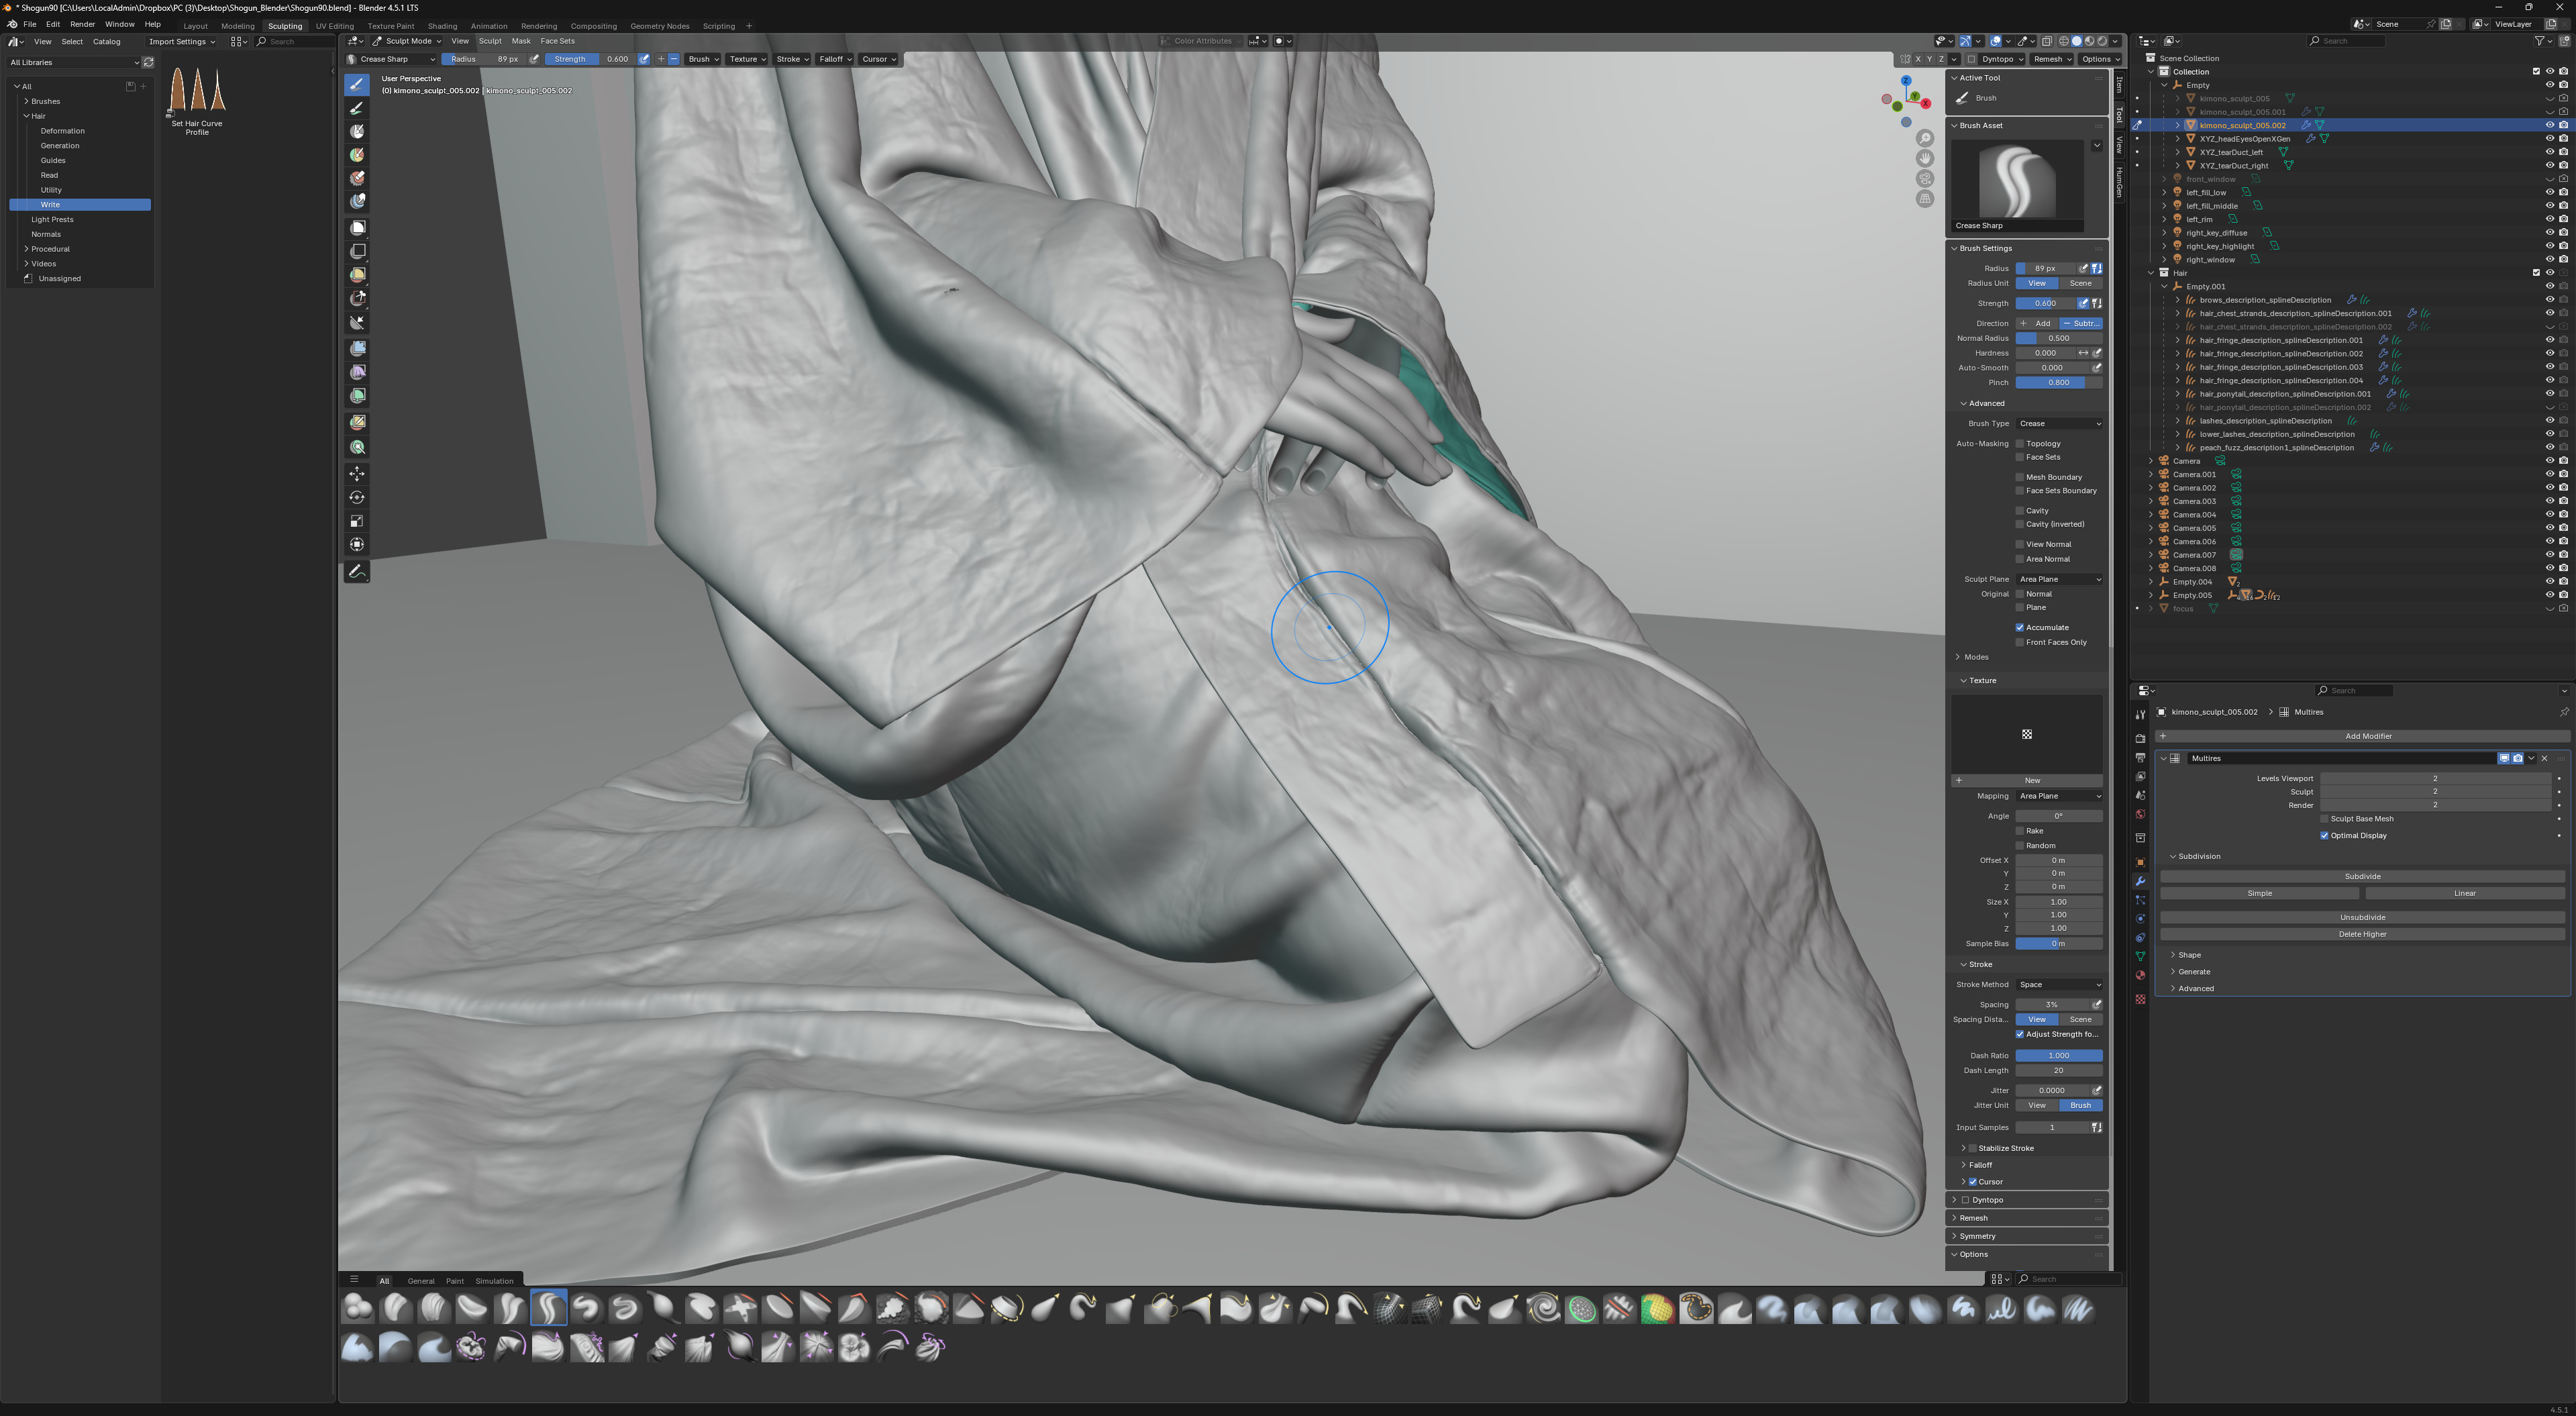Toggle X-ray display icon in header
2576x1416 pixels.
coord(2047,41)
